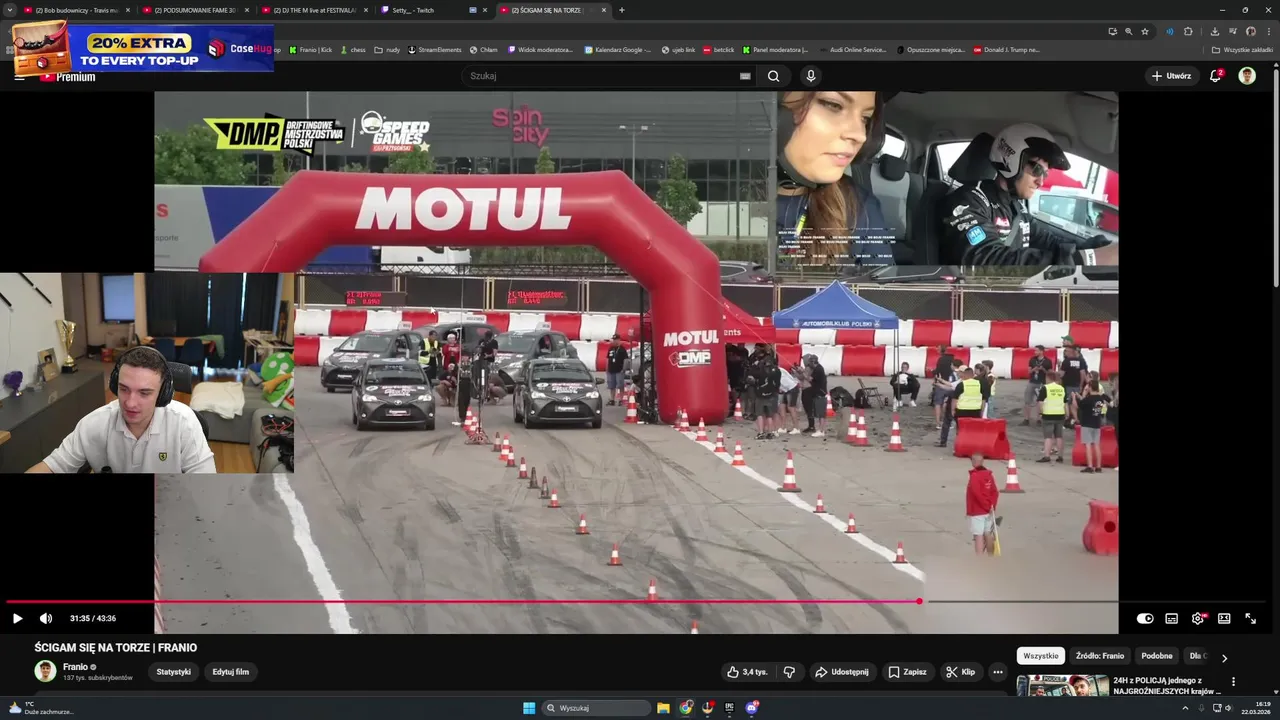Open browser extensions puzzle icon
The image size is (1280, 720).
tap(1188, 31)
